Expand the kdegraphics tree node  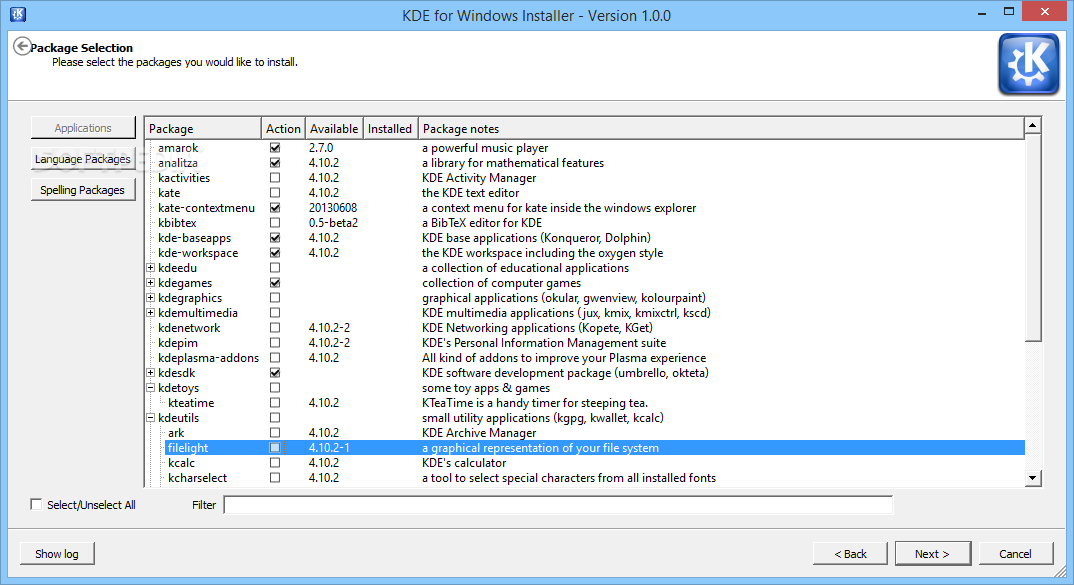(151, 298)
